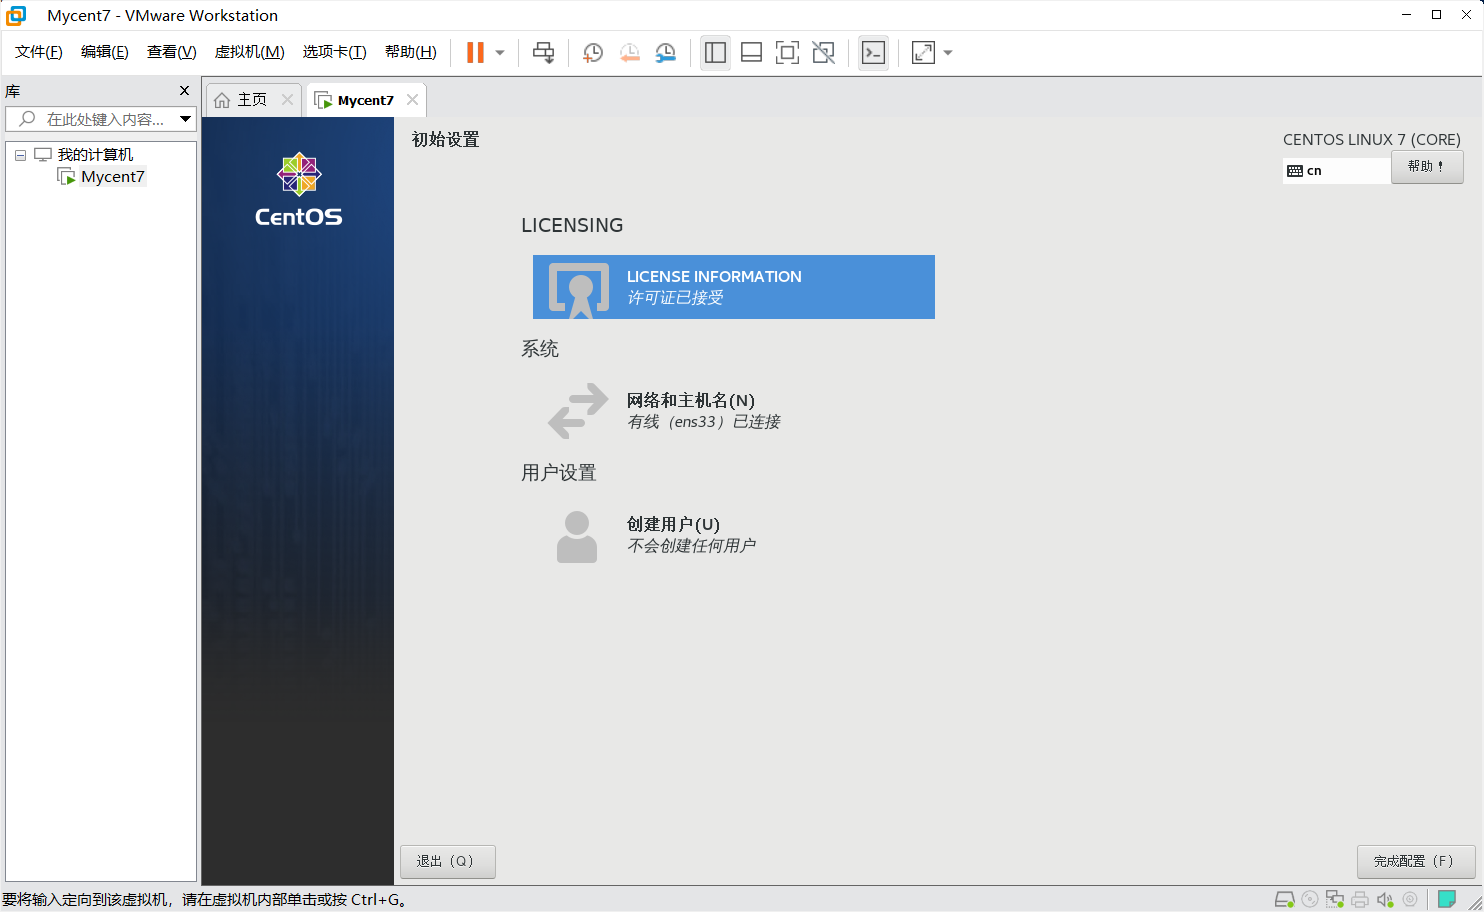The height and width of the screenshot is (912, 1484).
Task: Click the 完成配置 button
Action: (1415, 861)
